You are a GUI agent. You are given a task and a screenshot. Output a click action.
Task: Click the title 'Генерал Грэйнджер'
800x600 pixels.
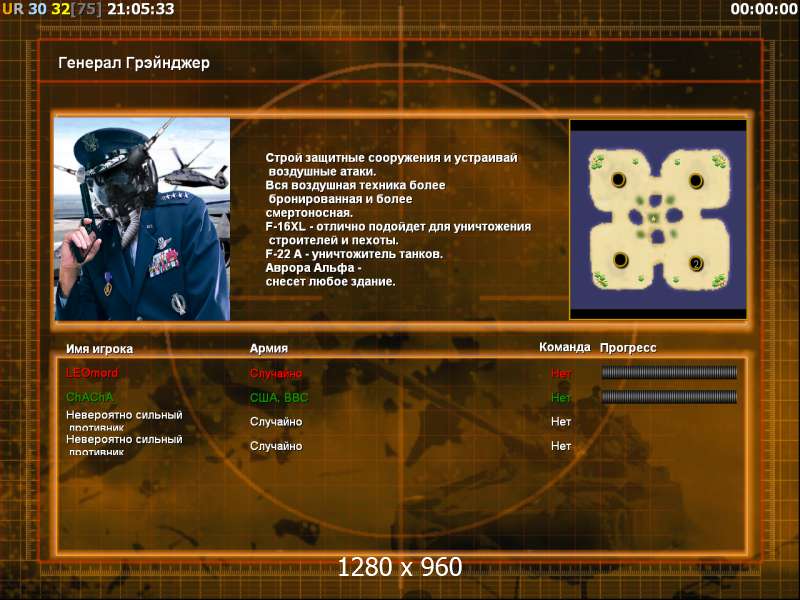134,63
